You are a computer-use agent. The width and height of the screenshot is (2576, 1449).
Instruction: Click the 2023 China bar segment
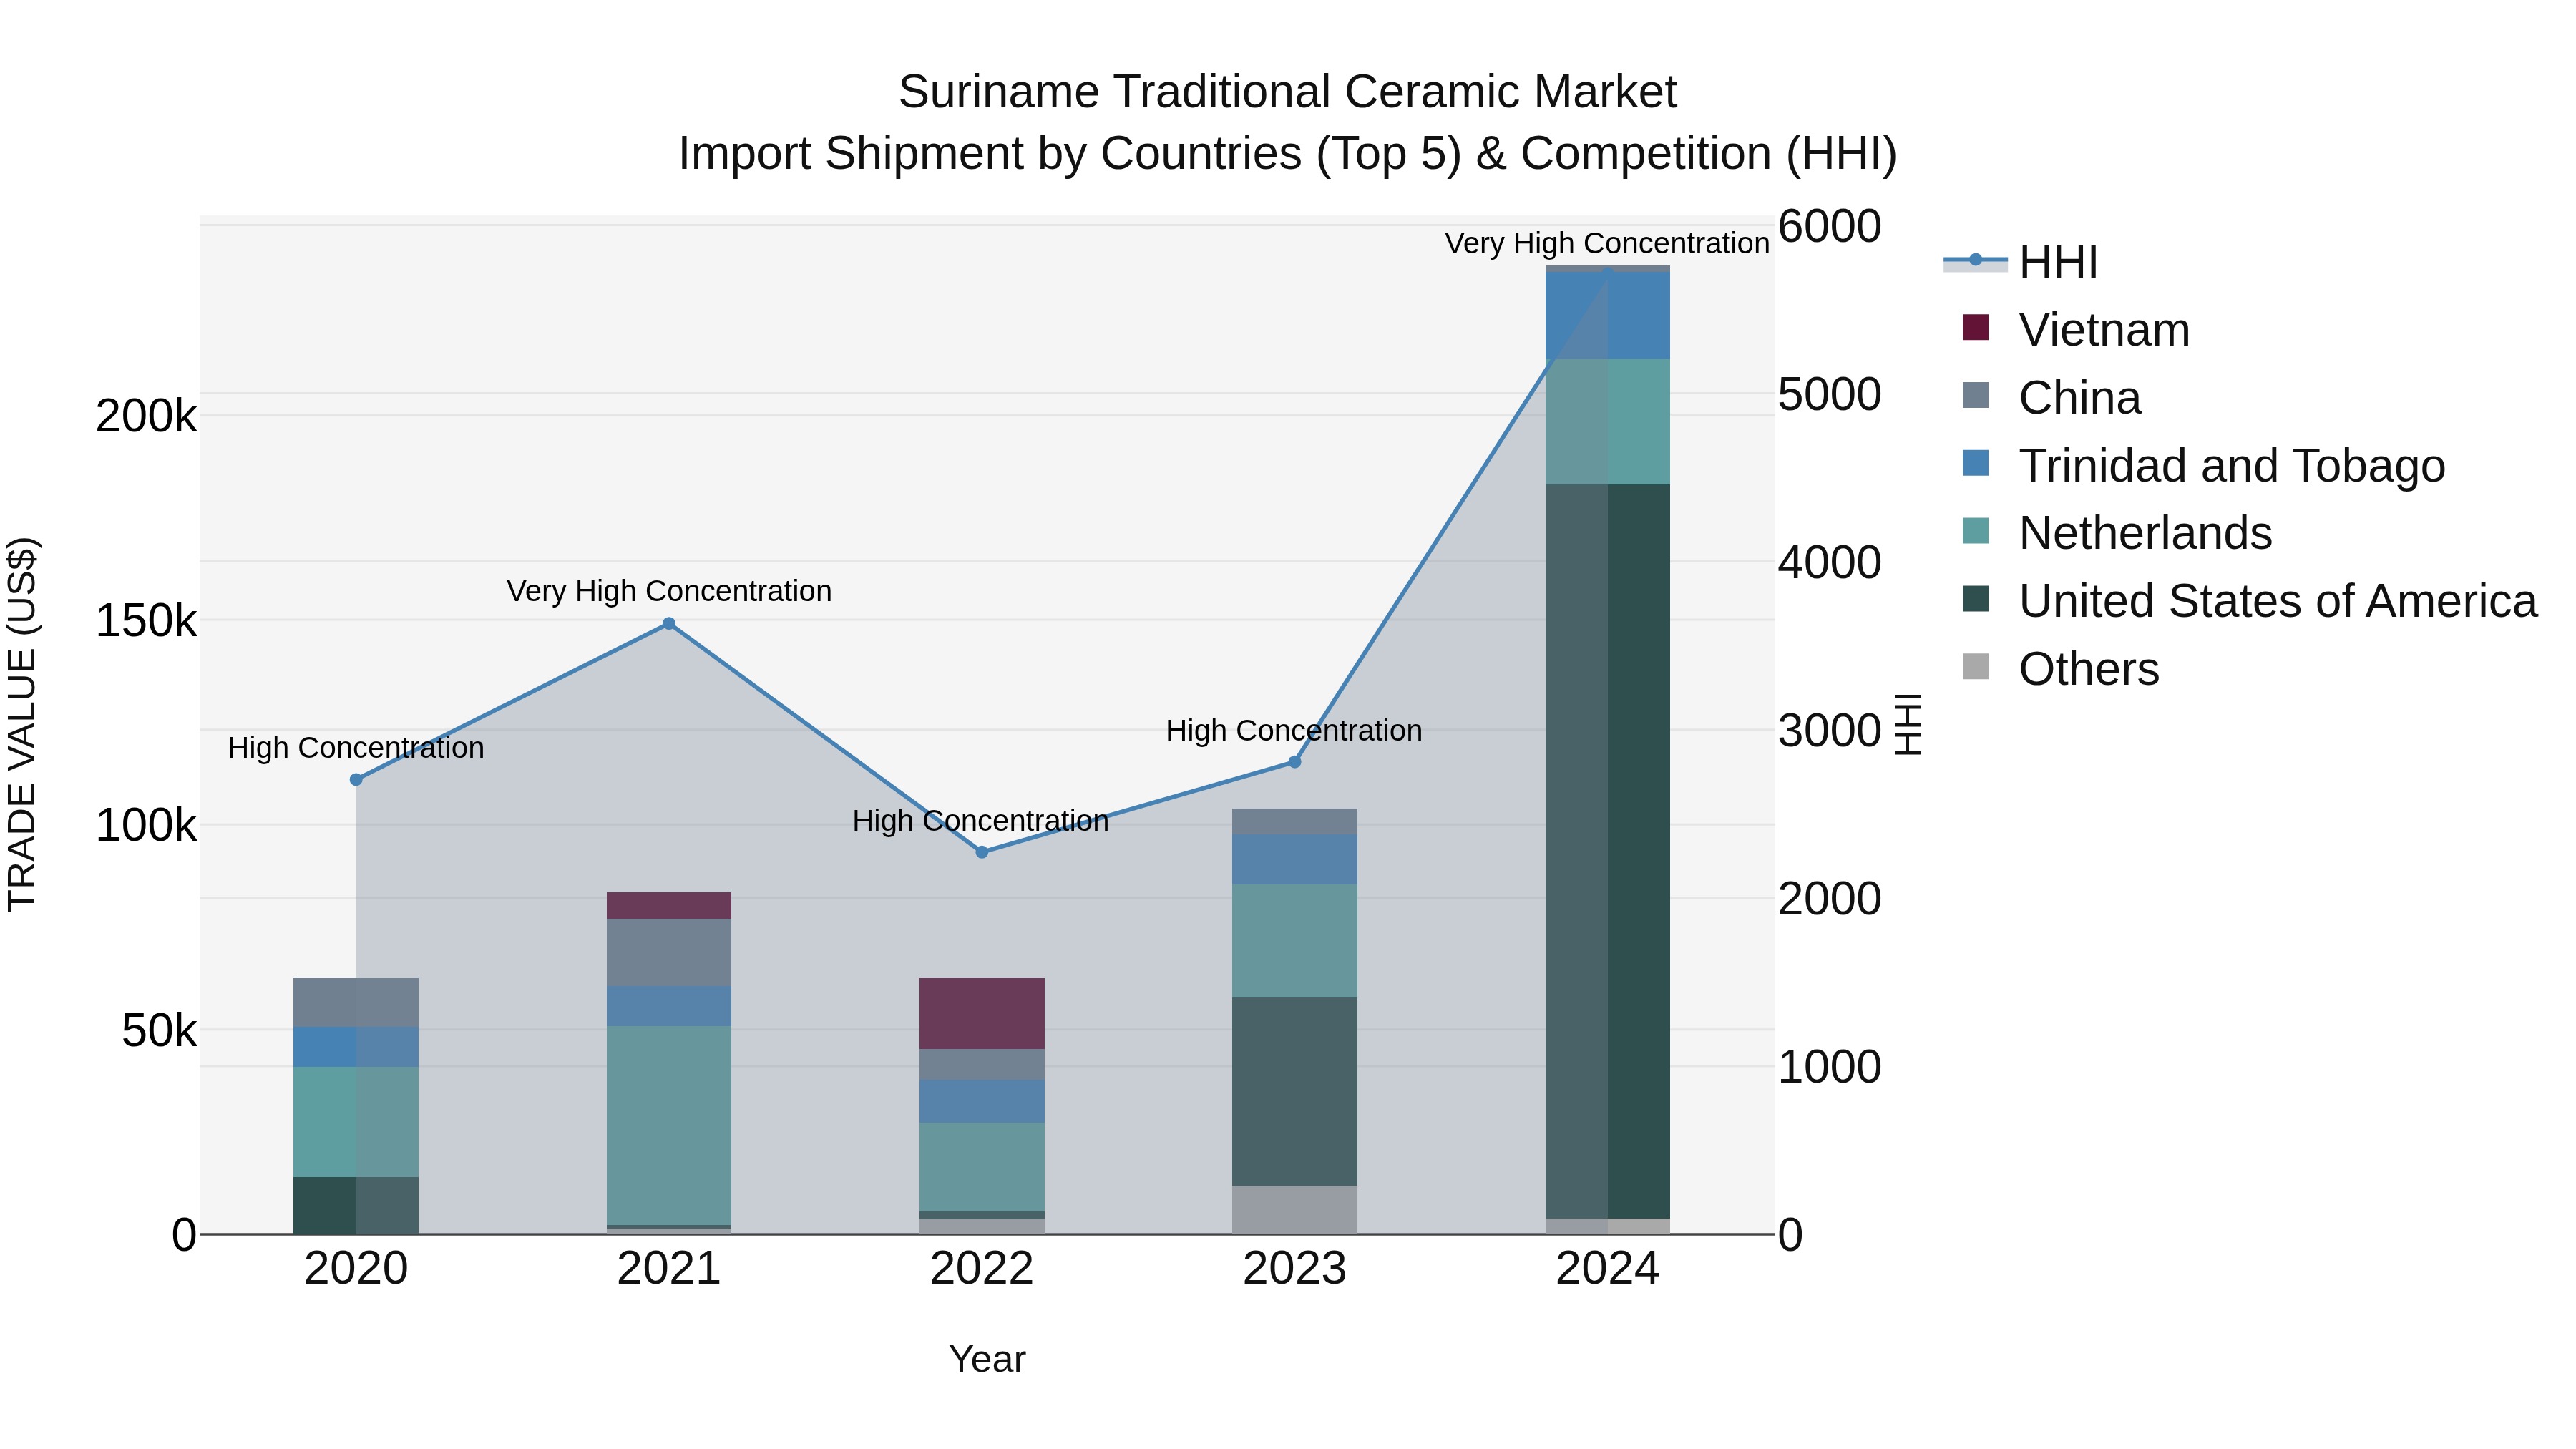(1295, 822)
